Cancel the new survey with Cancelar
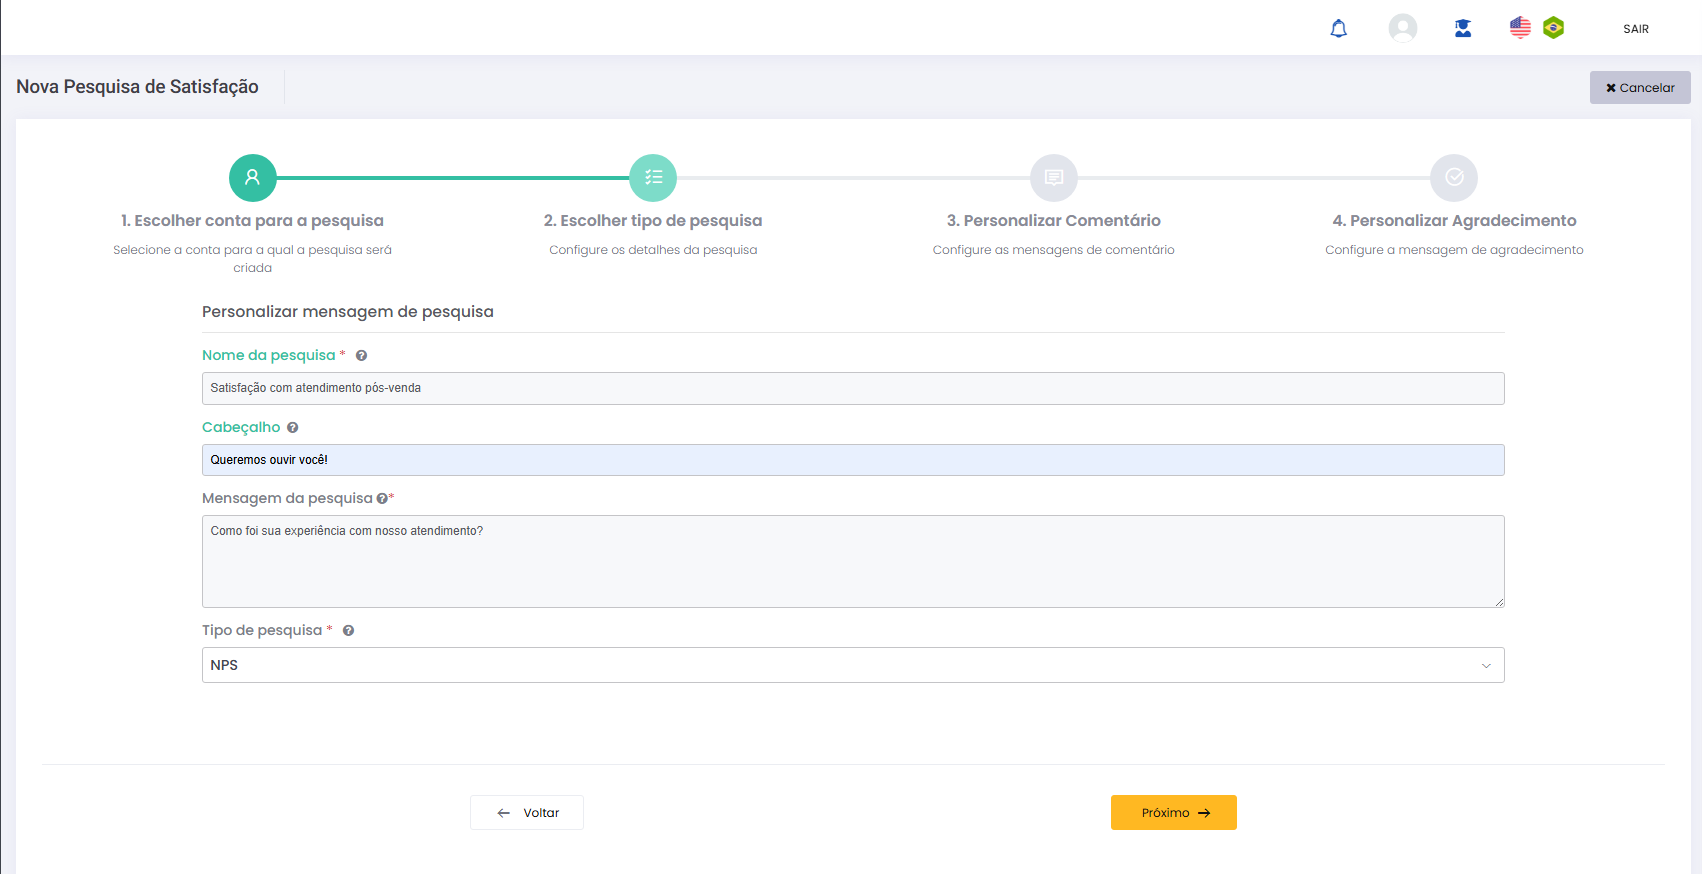 pyautogui.click(x=1639, y=88)
